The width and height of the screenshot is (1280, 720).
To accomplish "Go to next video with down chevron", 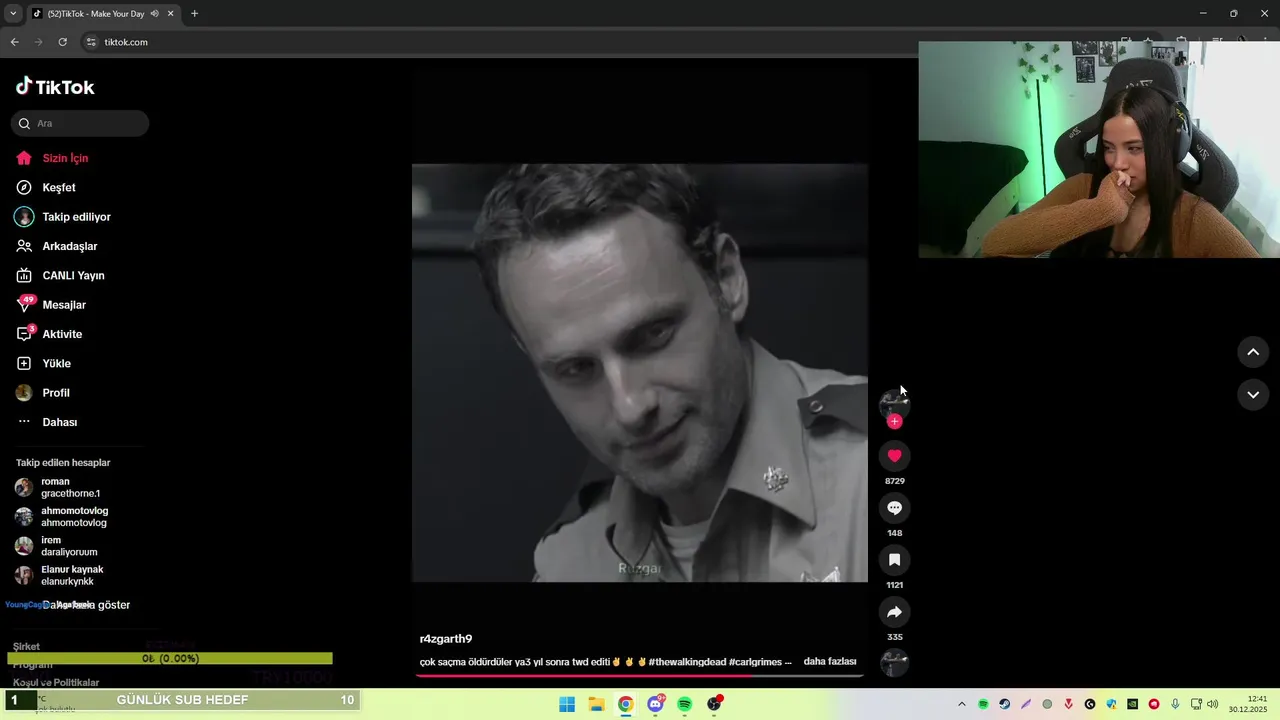I will pos(1253,395).
